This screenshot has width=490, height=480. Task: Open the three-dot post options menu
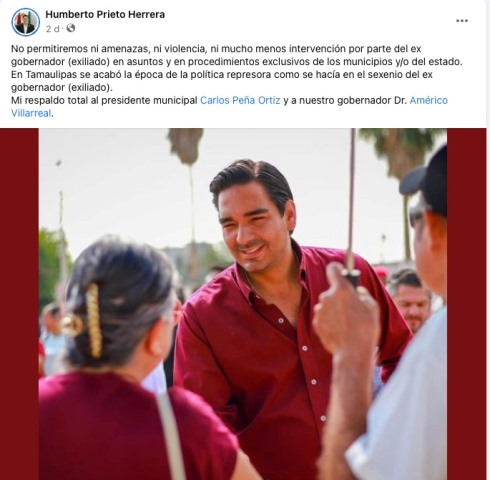462,21
